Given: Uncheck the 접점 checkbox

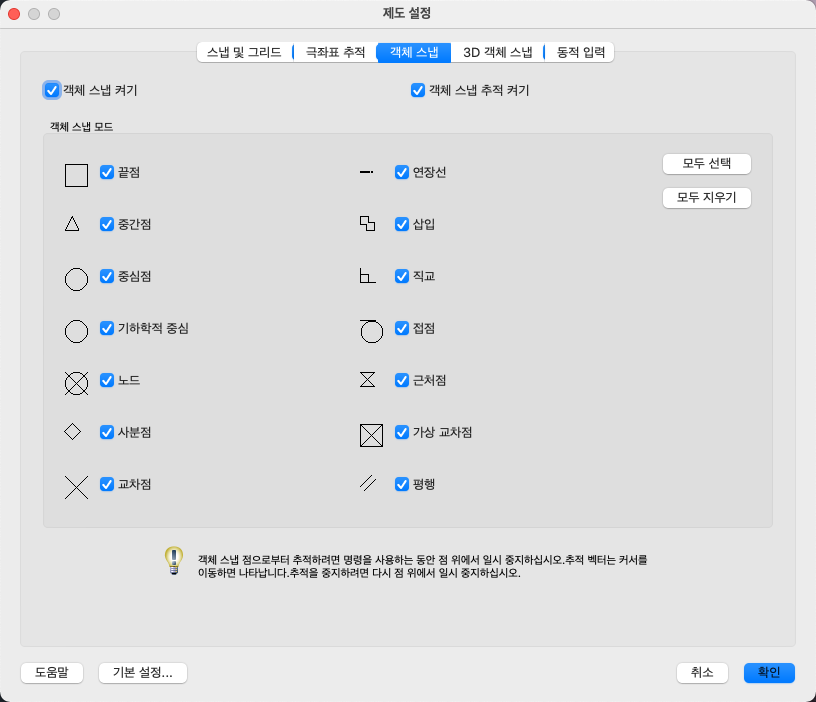Looking at the screenshot, I should 402,328.
